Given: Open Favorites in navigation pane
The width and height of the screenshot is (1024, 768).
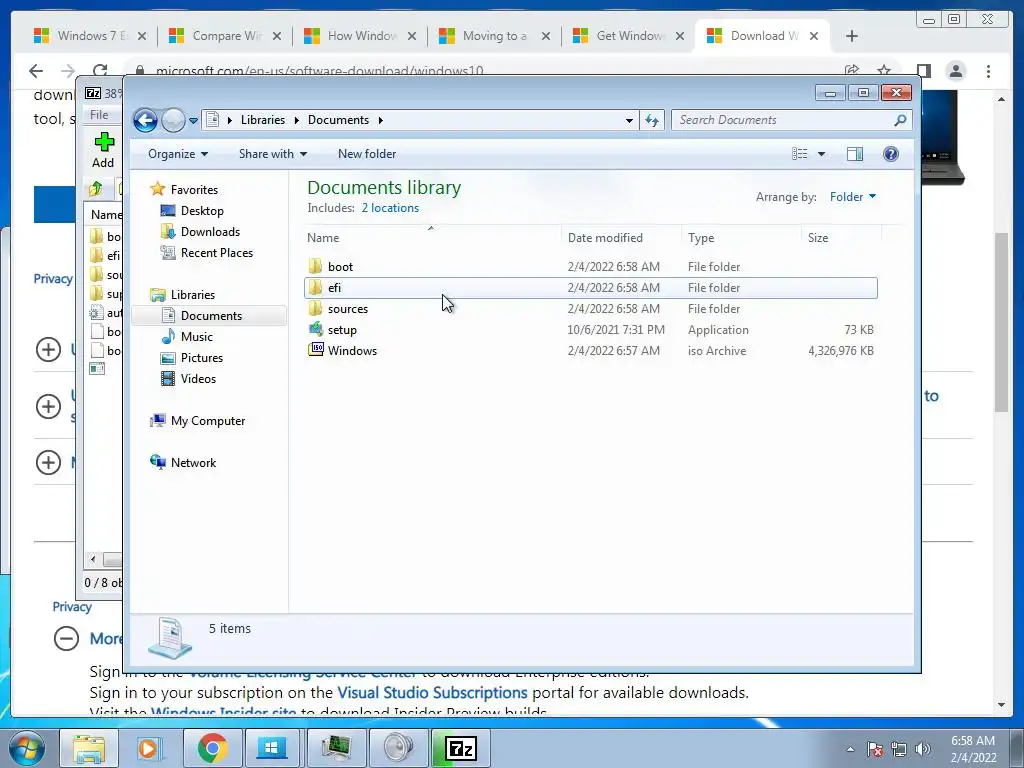Looking at the screenshot, I should [x=194, y=189].
